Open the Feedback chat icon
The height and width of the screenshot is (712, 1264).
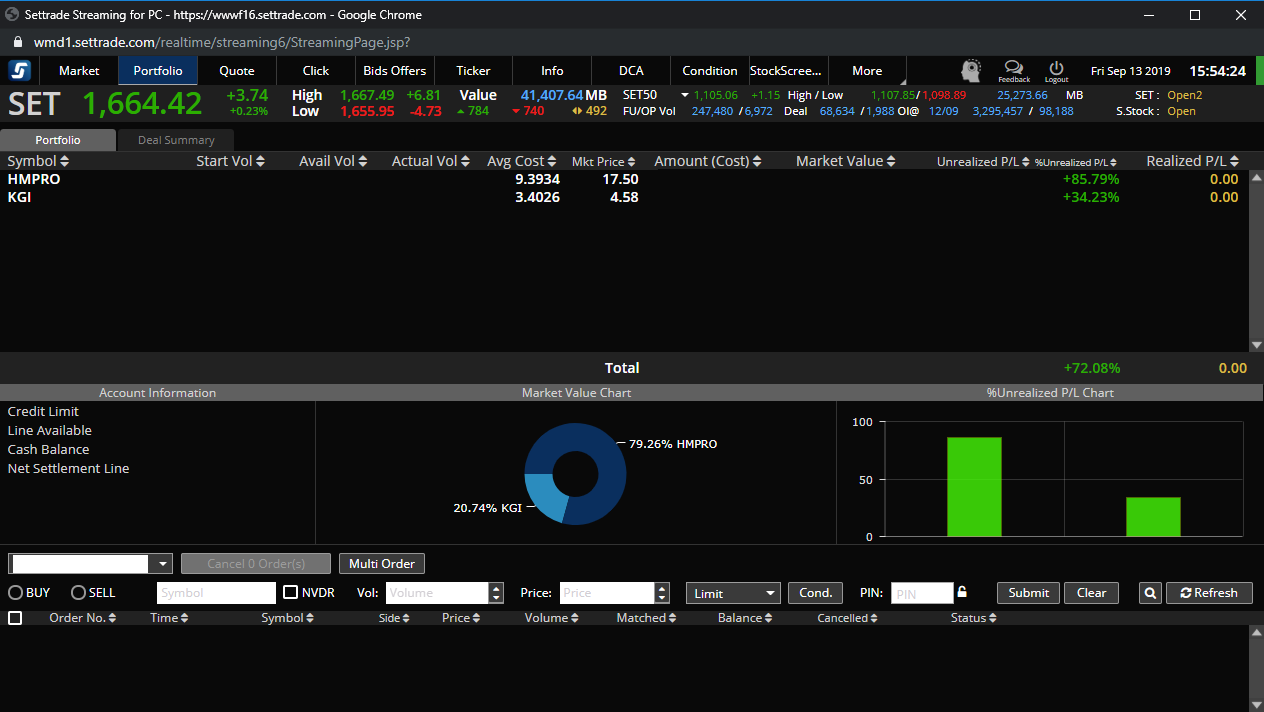(1013, 68)
